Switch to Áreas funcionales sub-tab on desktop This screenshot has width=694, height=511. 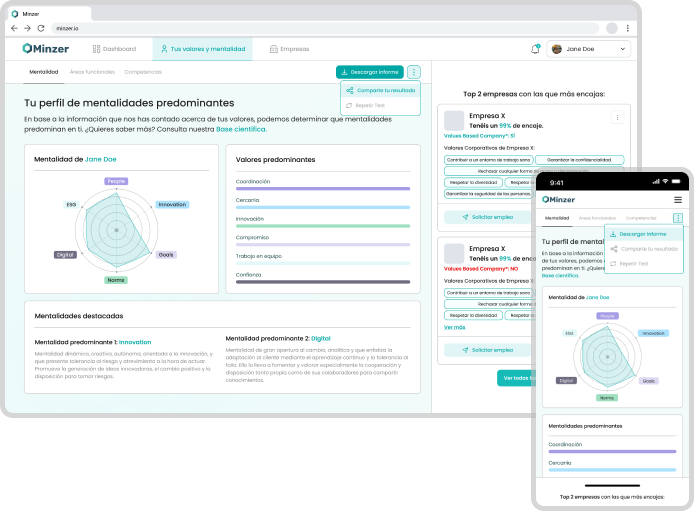click(x=92, y=72)
